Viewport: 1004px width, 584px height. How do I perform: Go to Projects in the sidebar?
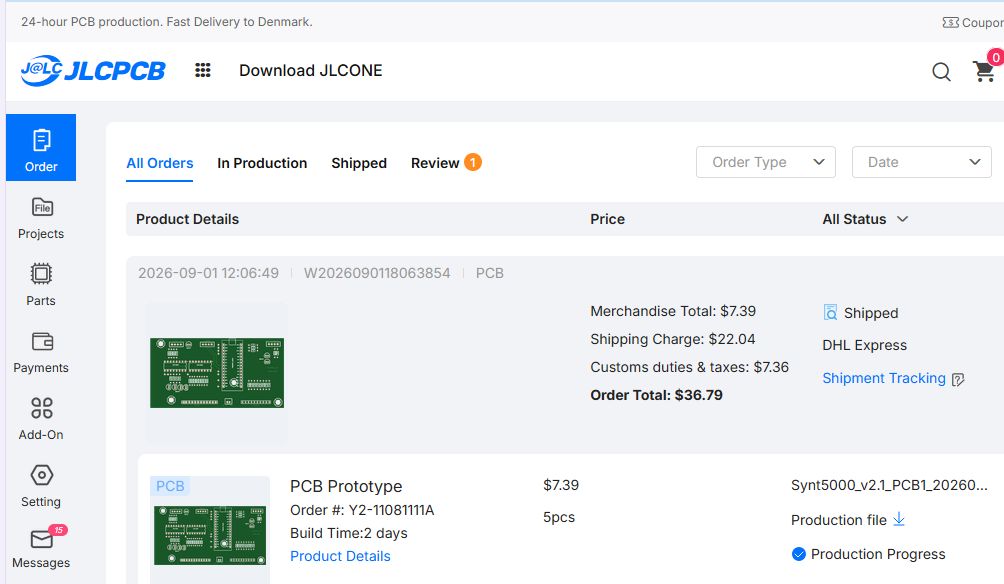tap(41, 218)
